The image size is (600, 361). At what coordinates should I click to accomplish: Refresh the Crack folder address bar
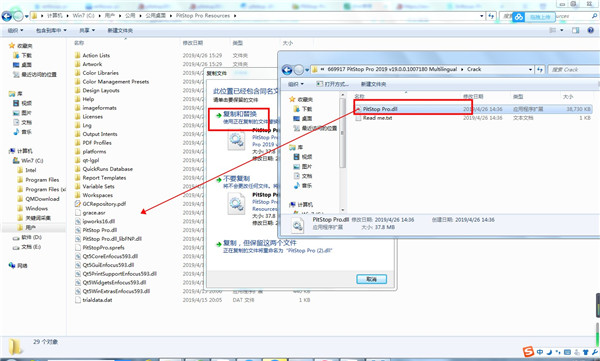(540, 70)
